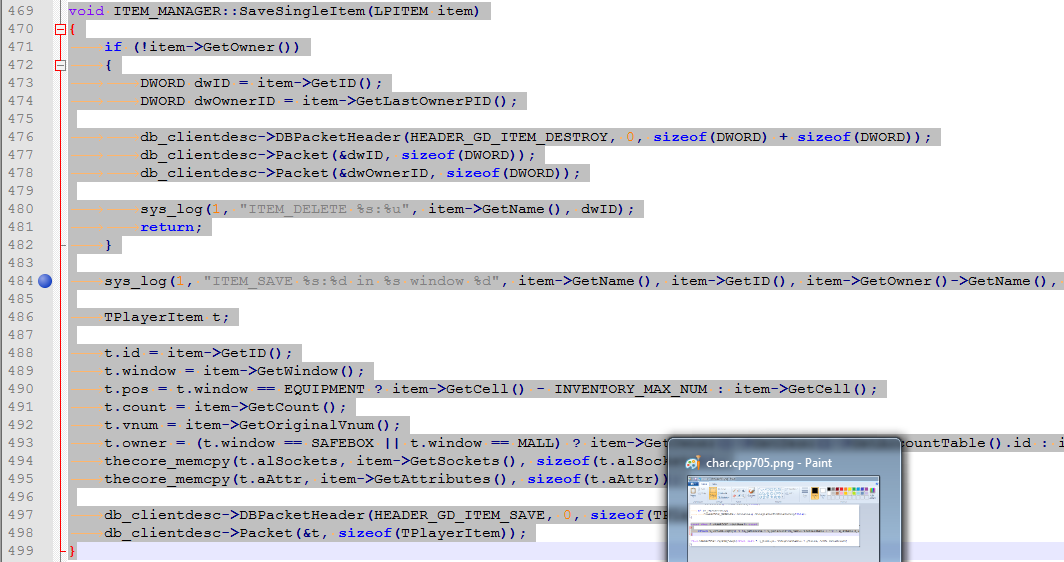The height and width of the screenshot is (562, 1064).
Task: Click 'INVENTORY_MAX_NUM' constant
Action: pyautogui.click(x=631, y=389)
